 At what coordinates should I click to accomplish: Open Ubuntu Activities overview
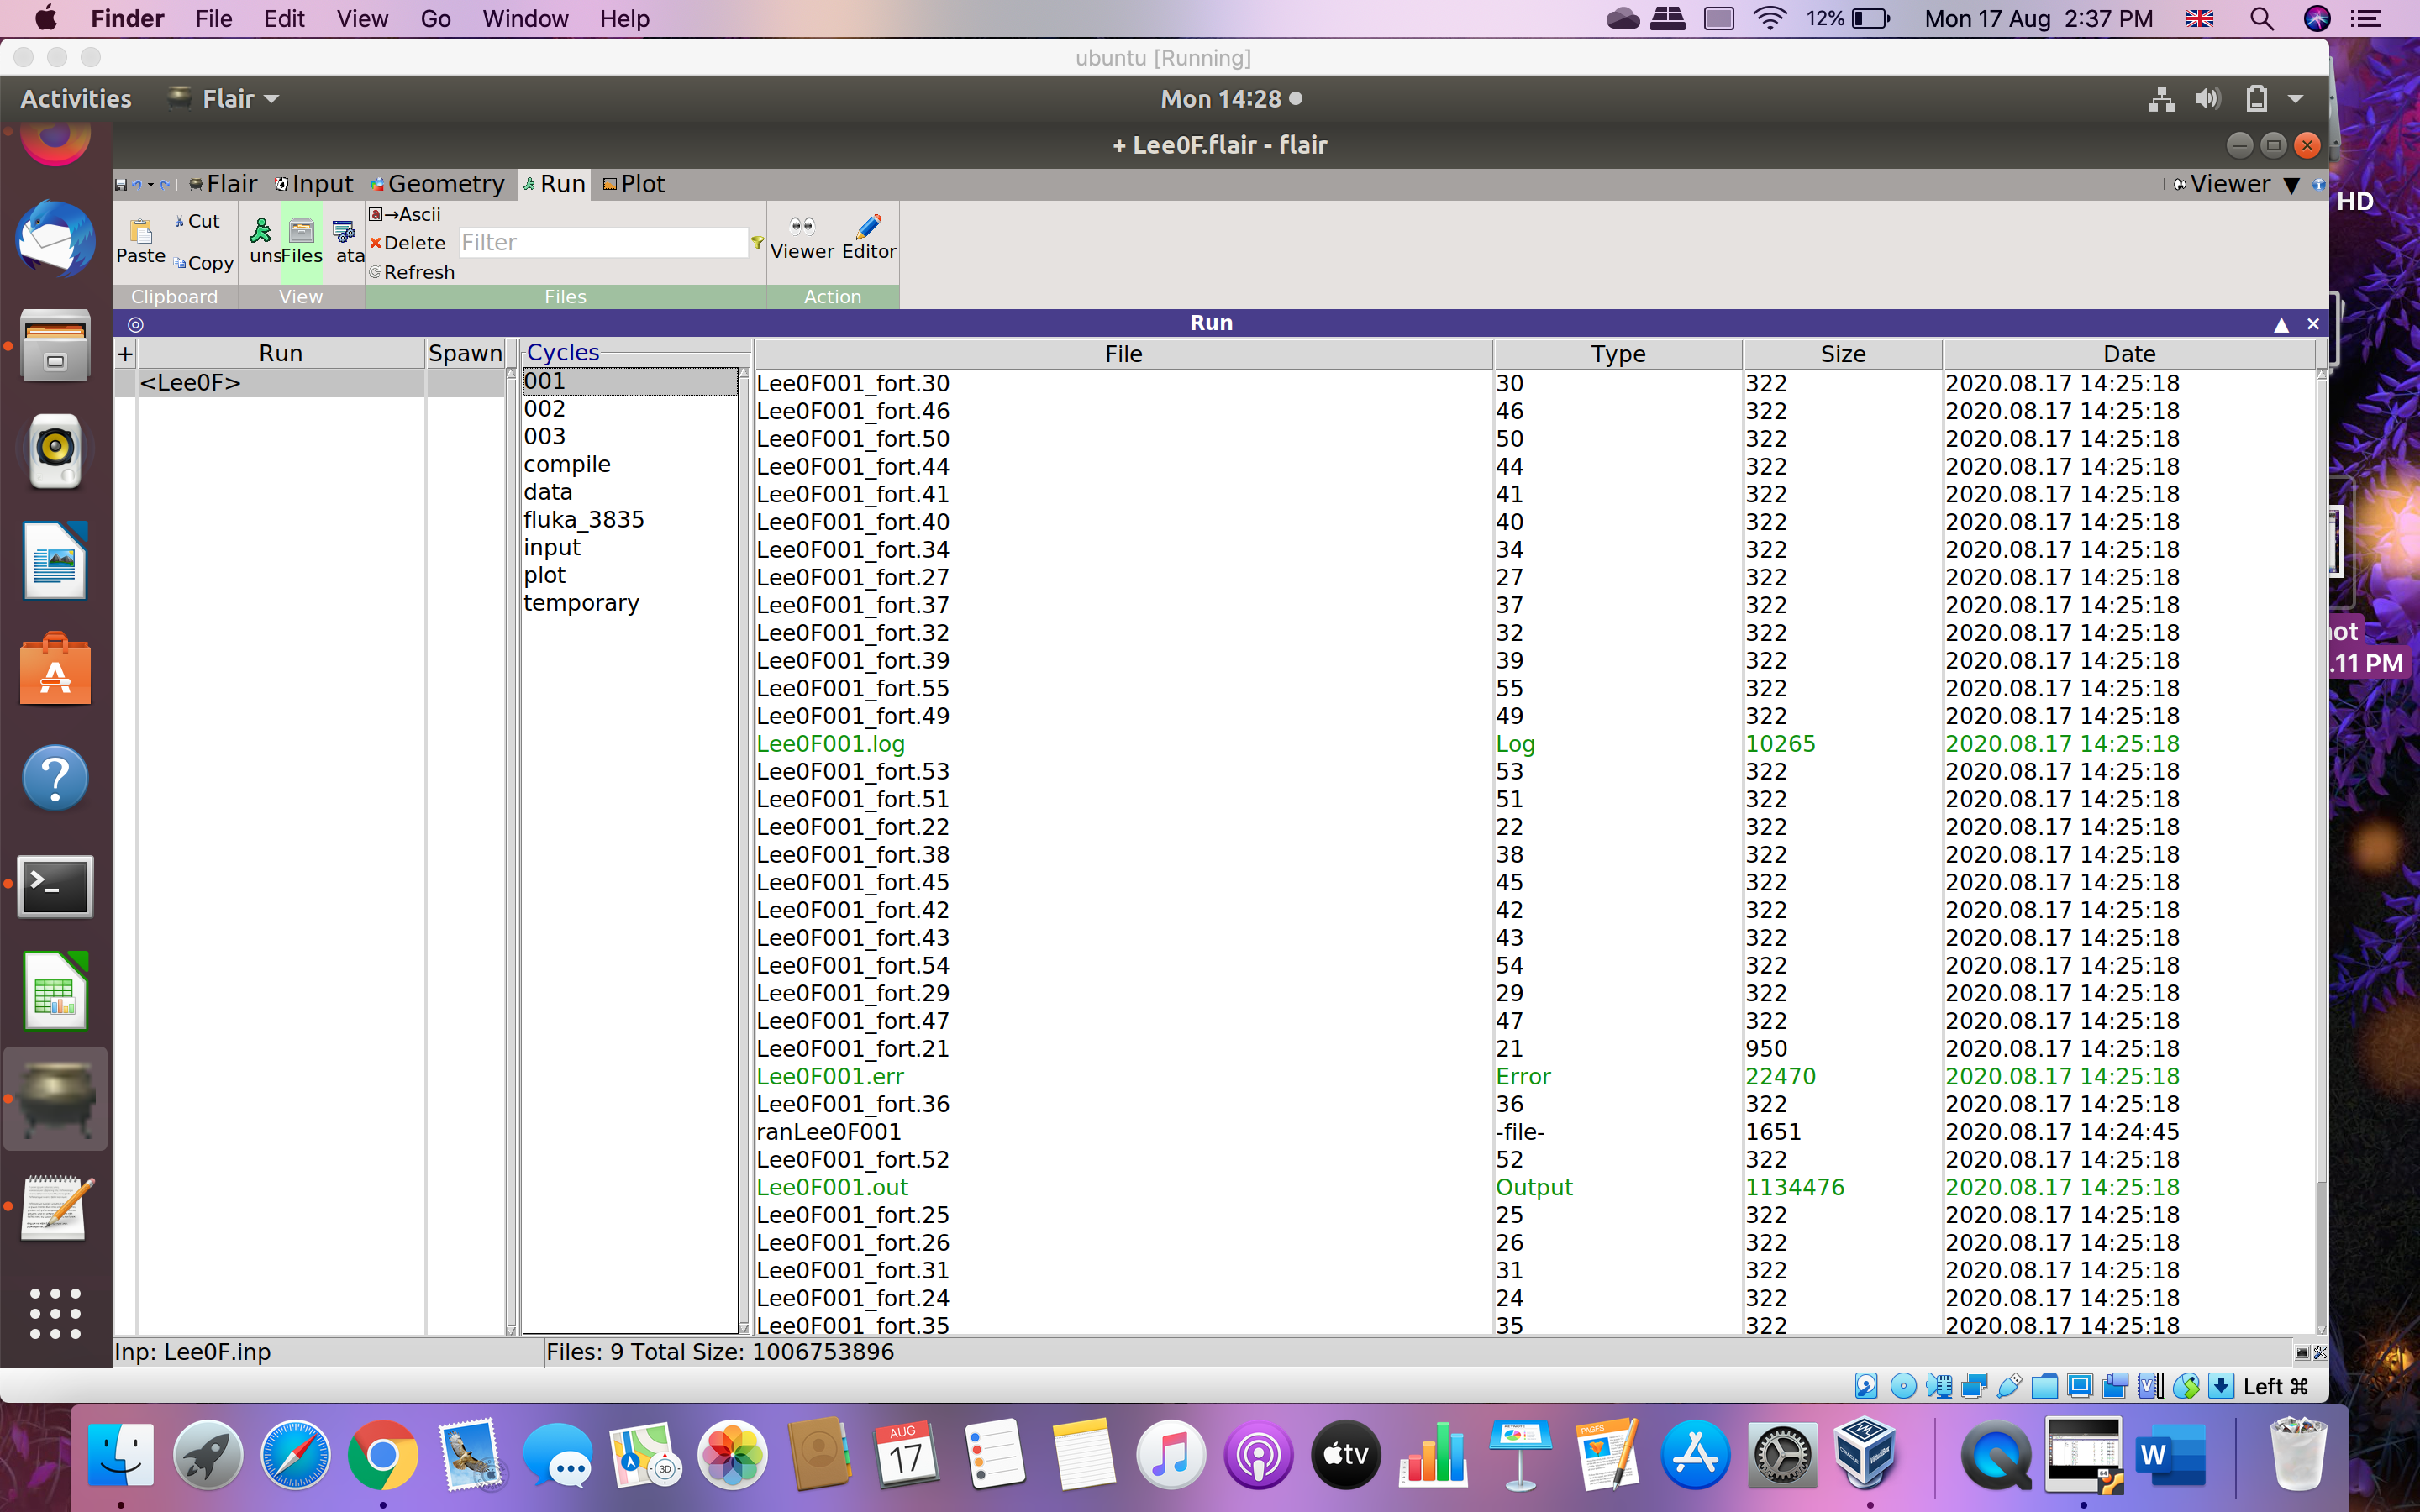(x=76, y=99)
